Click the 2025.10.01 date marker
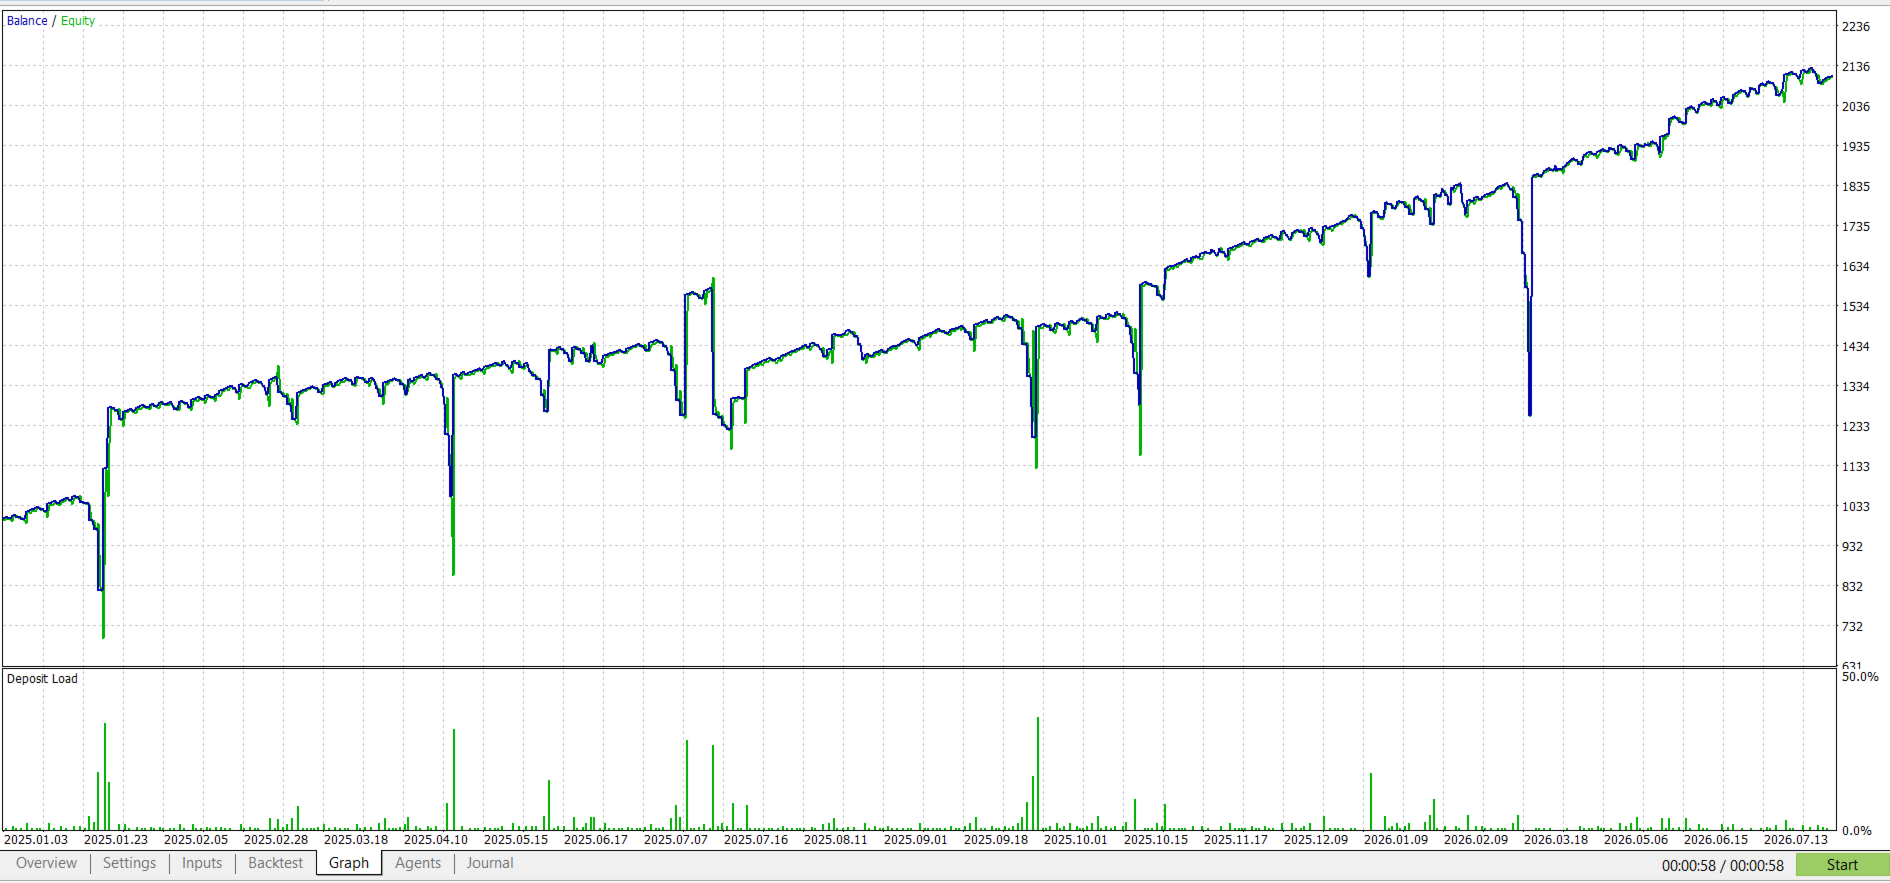Viewport: 1890px width, 883px height. [x=1076, y=840]
